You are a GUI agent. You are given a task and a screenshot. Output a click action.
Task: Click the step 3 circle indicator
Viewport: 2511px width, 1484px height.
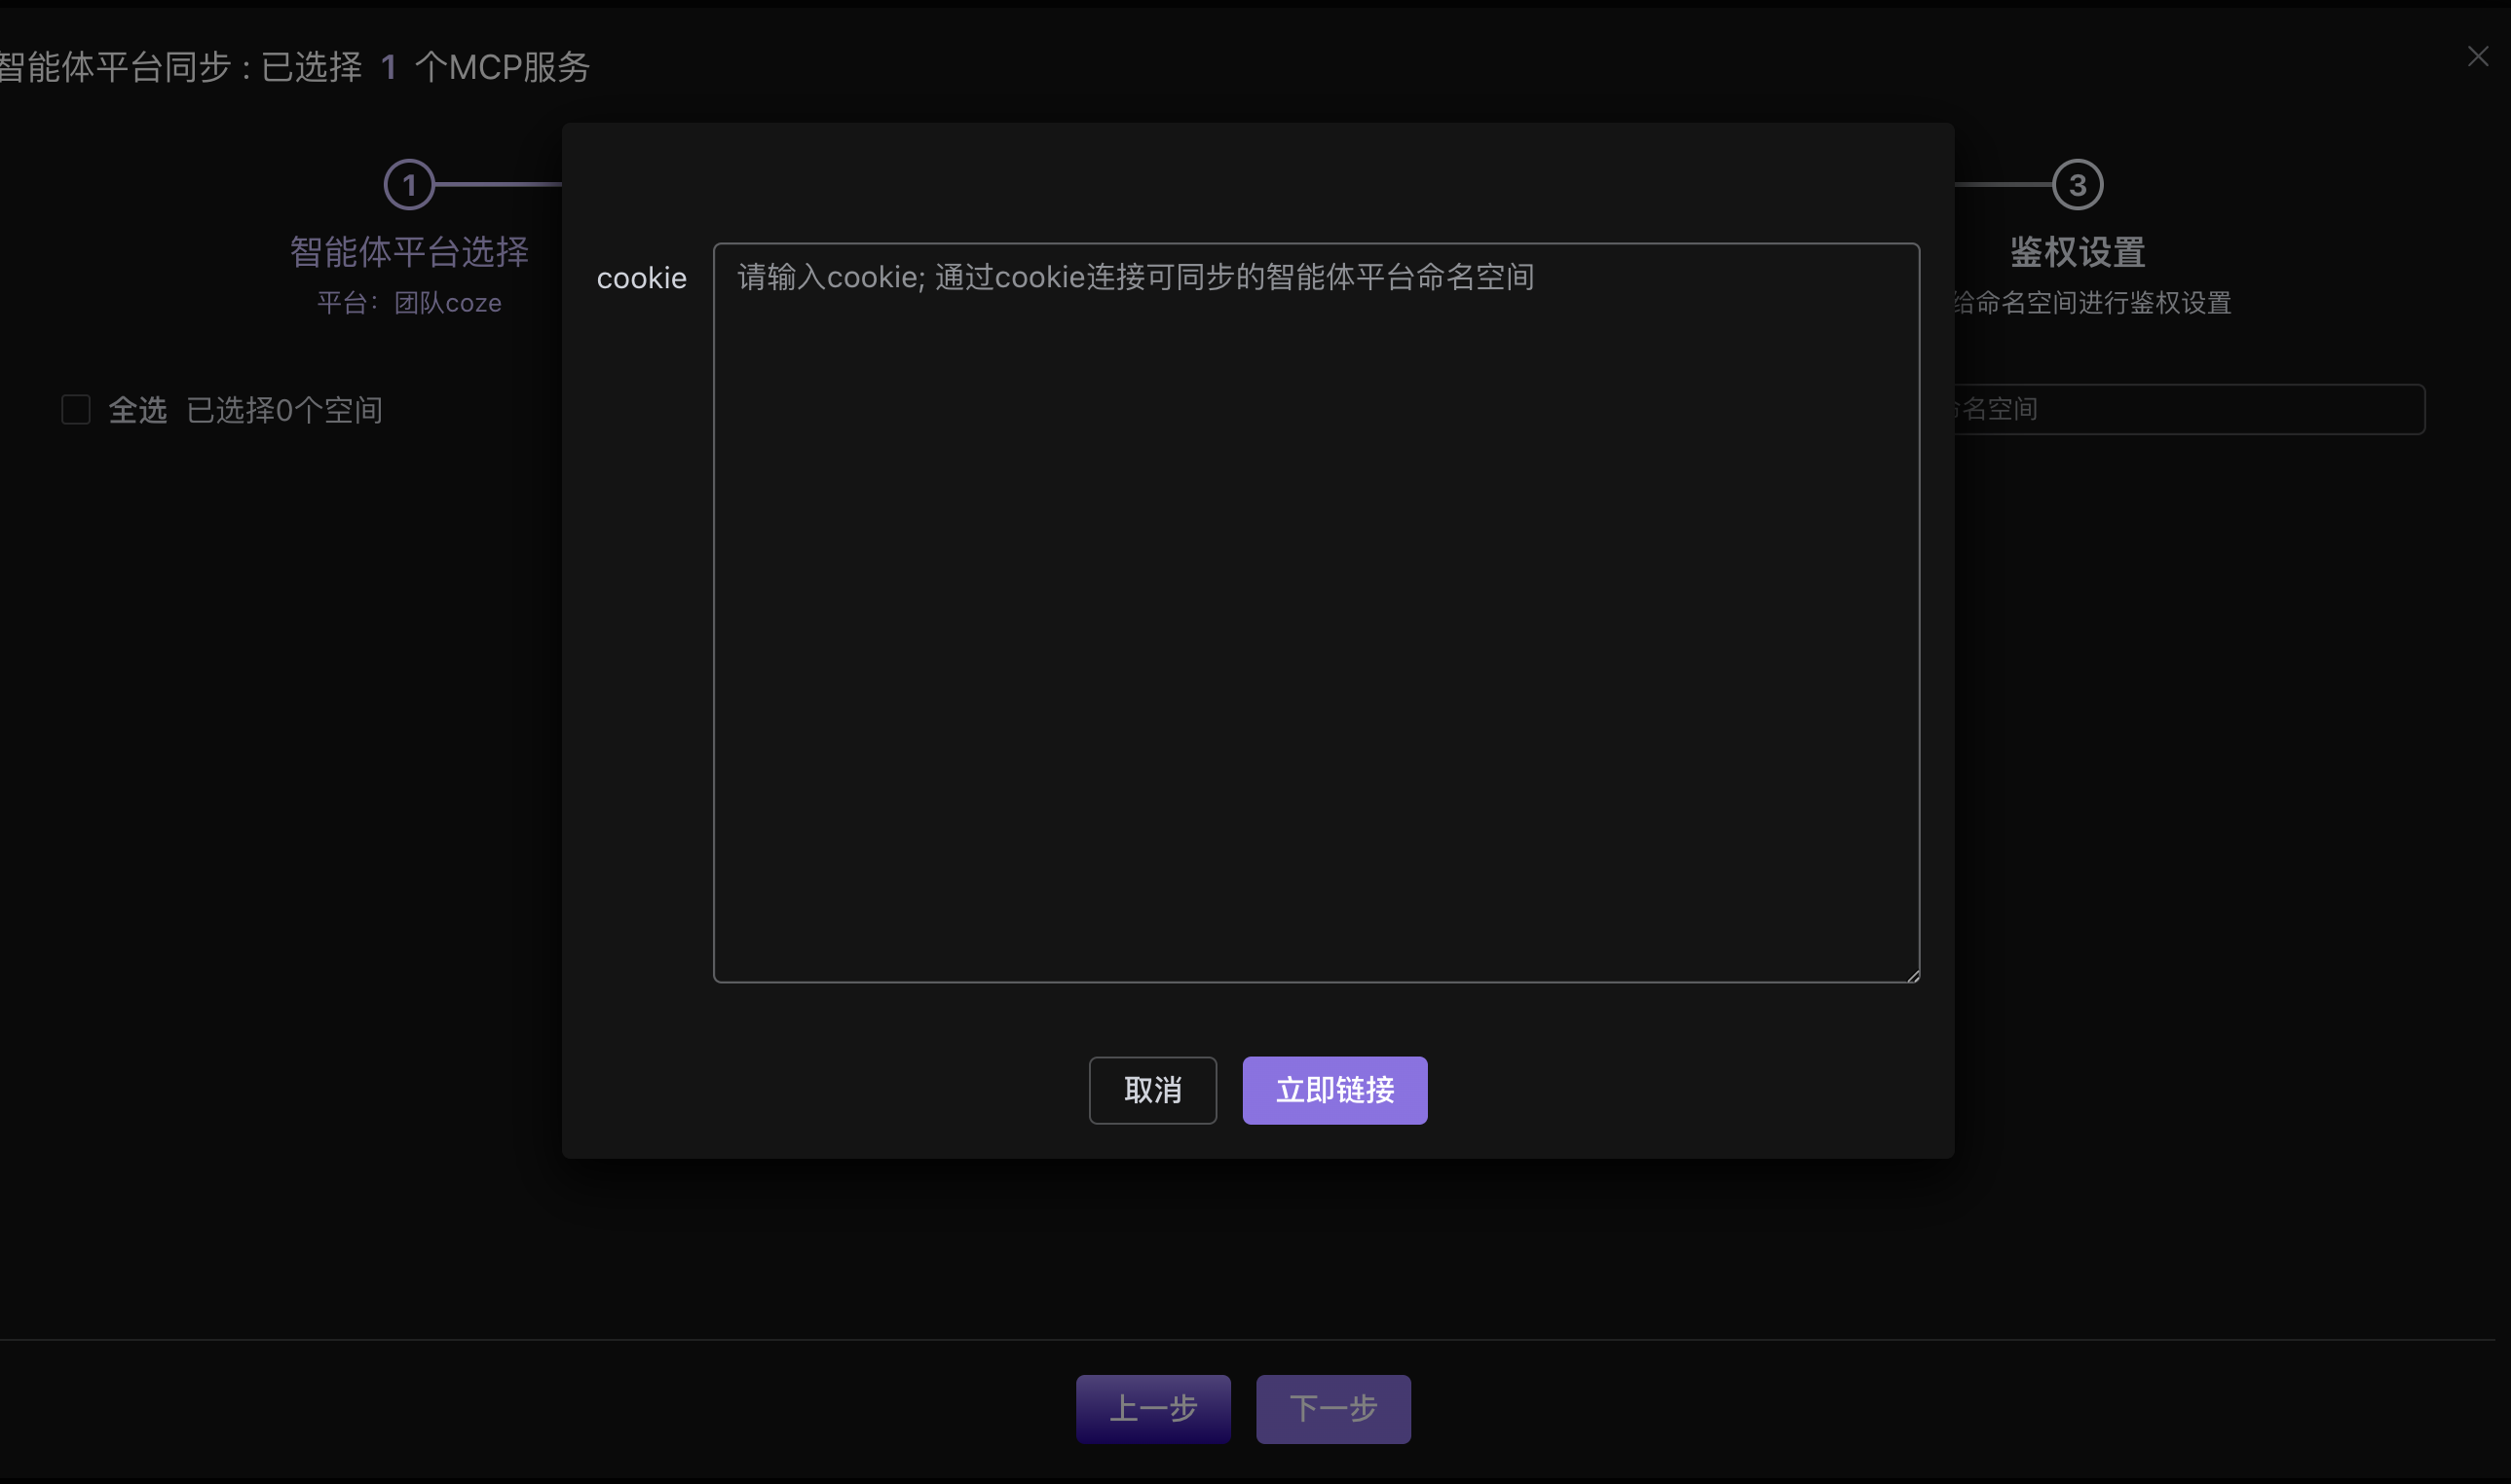tap(2077, 185)
